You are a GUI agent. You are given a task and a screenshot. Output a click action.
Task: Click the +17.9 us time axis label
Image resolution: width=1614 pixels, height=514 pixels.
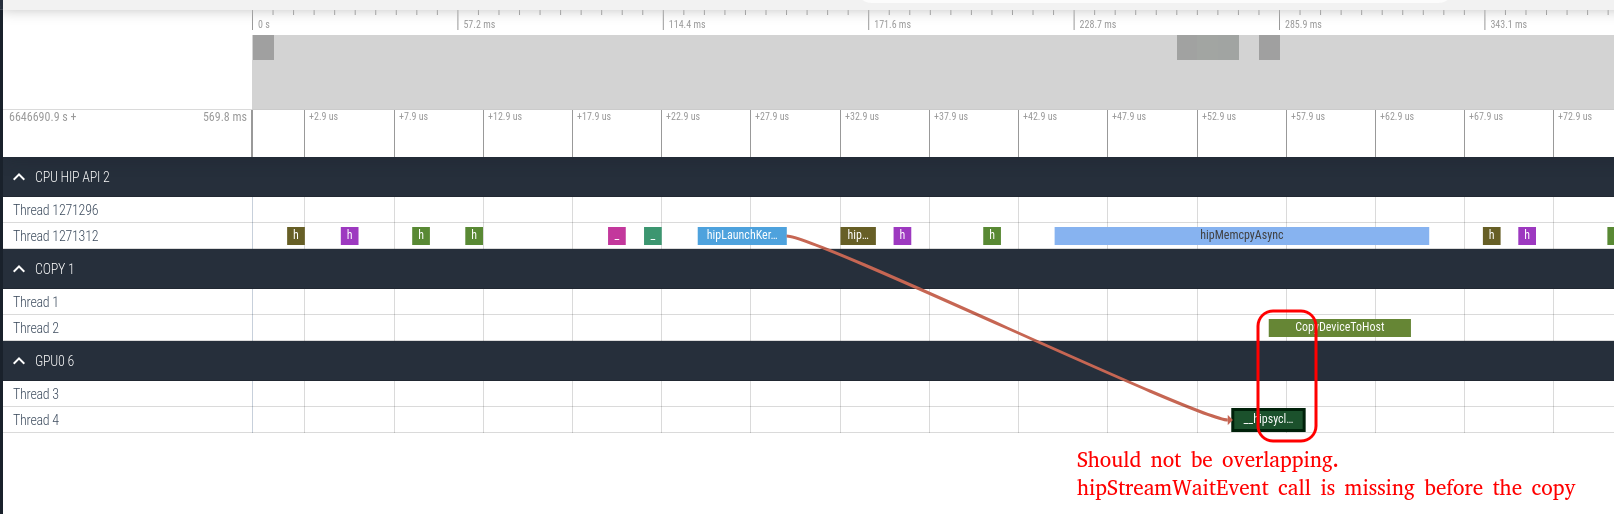click(x=594, y=117)
